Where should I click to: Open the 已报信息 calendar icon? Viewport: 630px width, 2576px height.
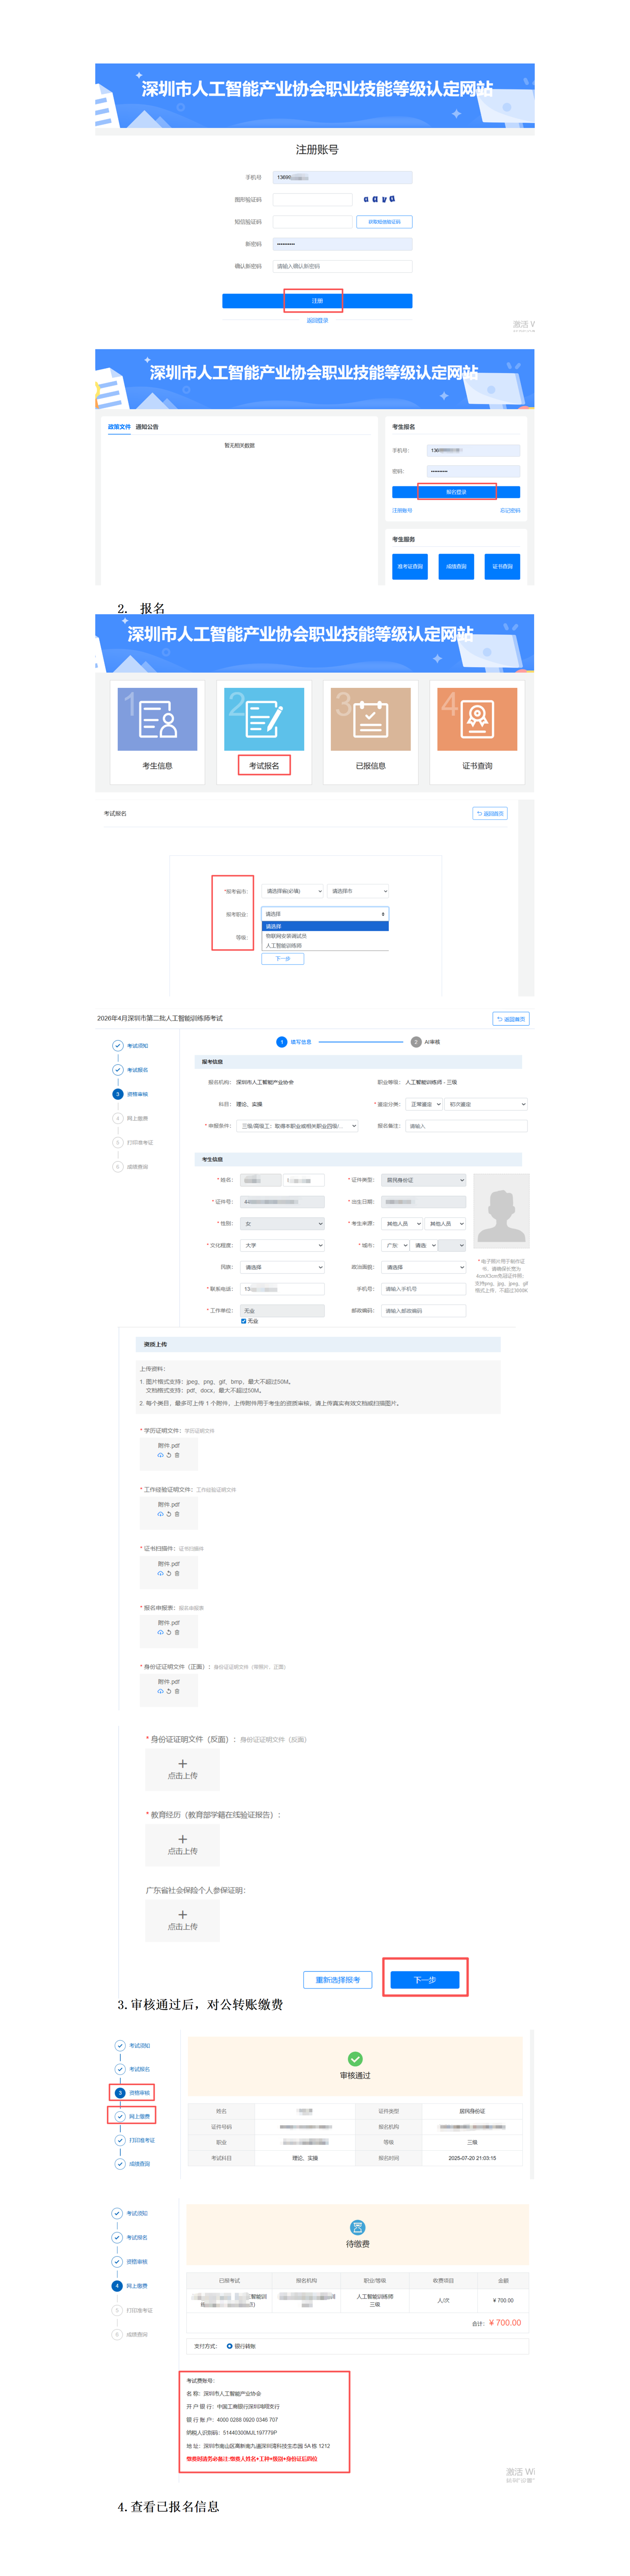pos(370,718)
